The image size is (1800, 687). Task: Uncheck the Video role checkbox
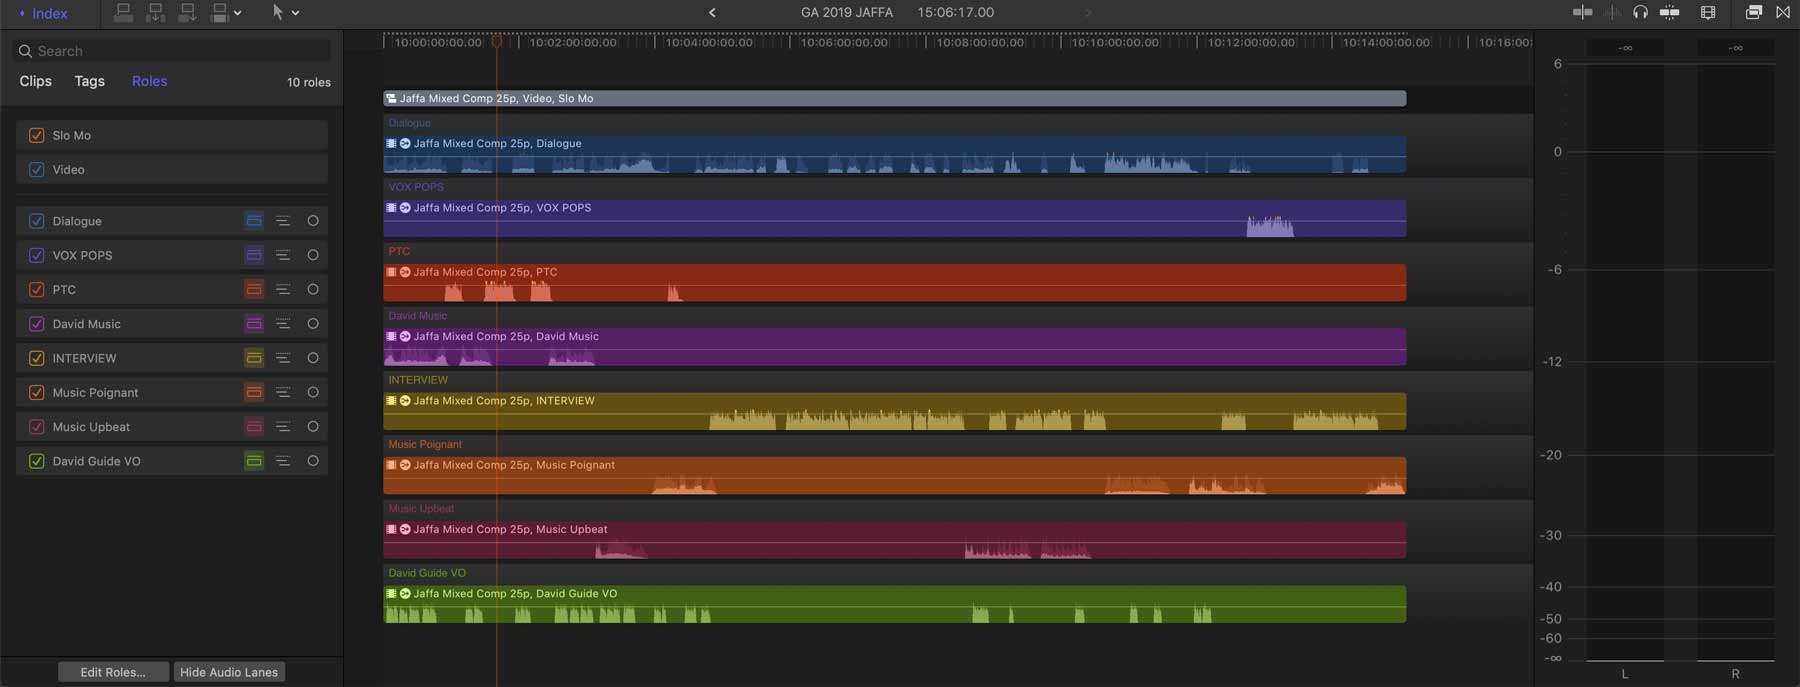point(37,170)
